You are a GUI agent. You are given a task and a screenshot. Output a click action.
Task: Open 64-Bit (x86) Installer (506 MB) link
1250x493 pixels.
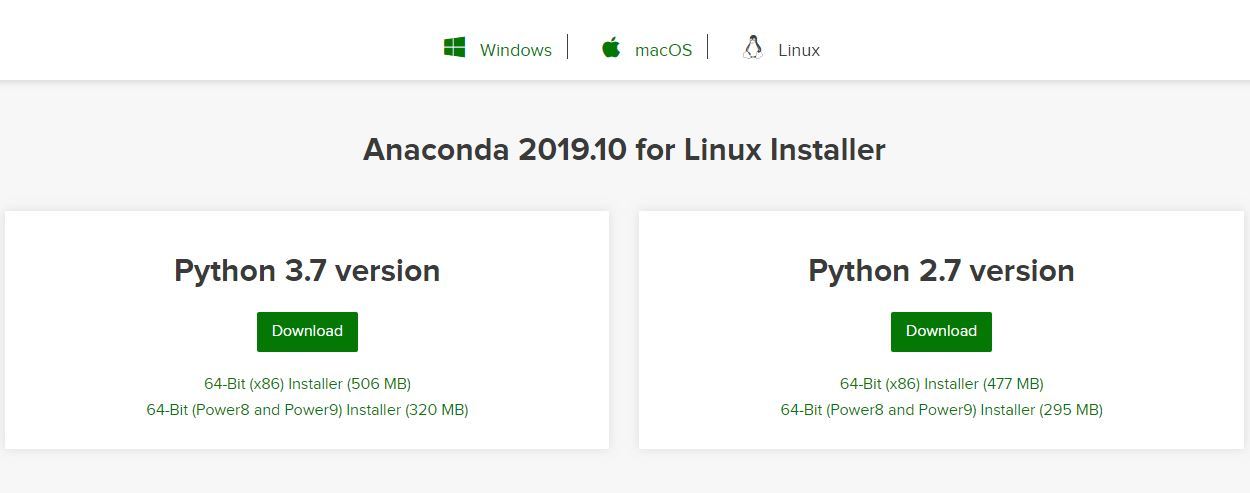point(307,384)
